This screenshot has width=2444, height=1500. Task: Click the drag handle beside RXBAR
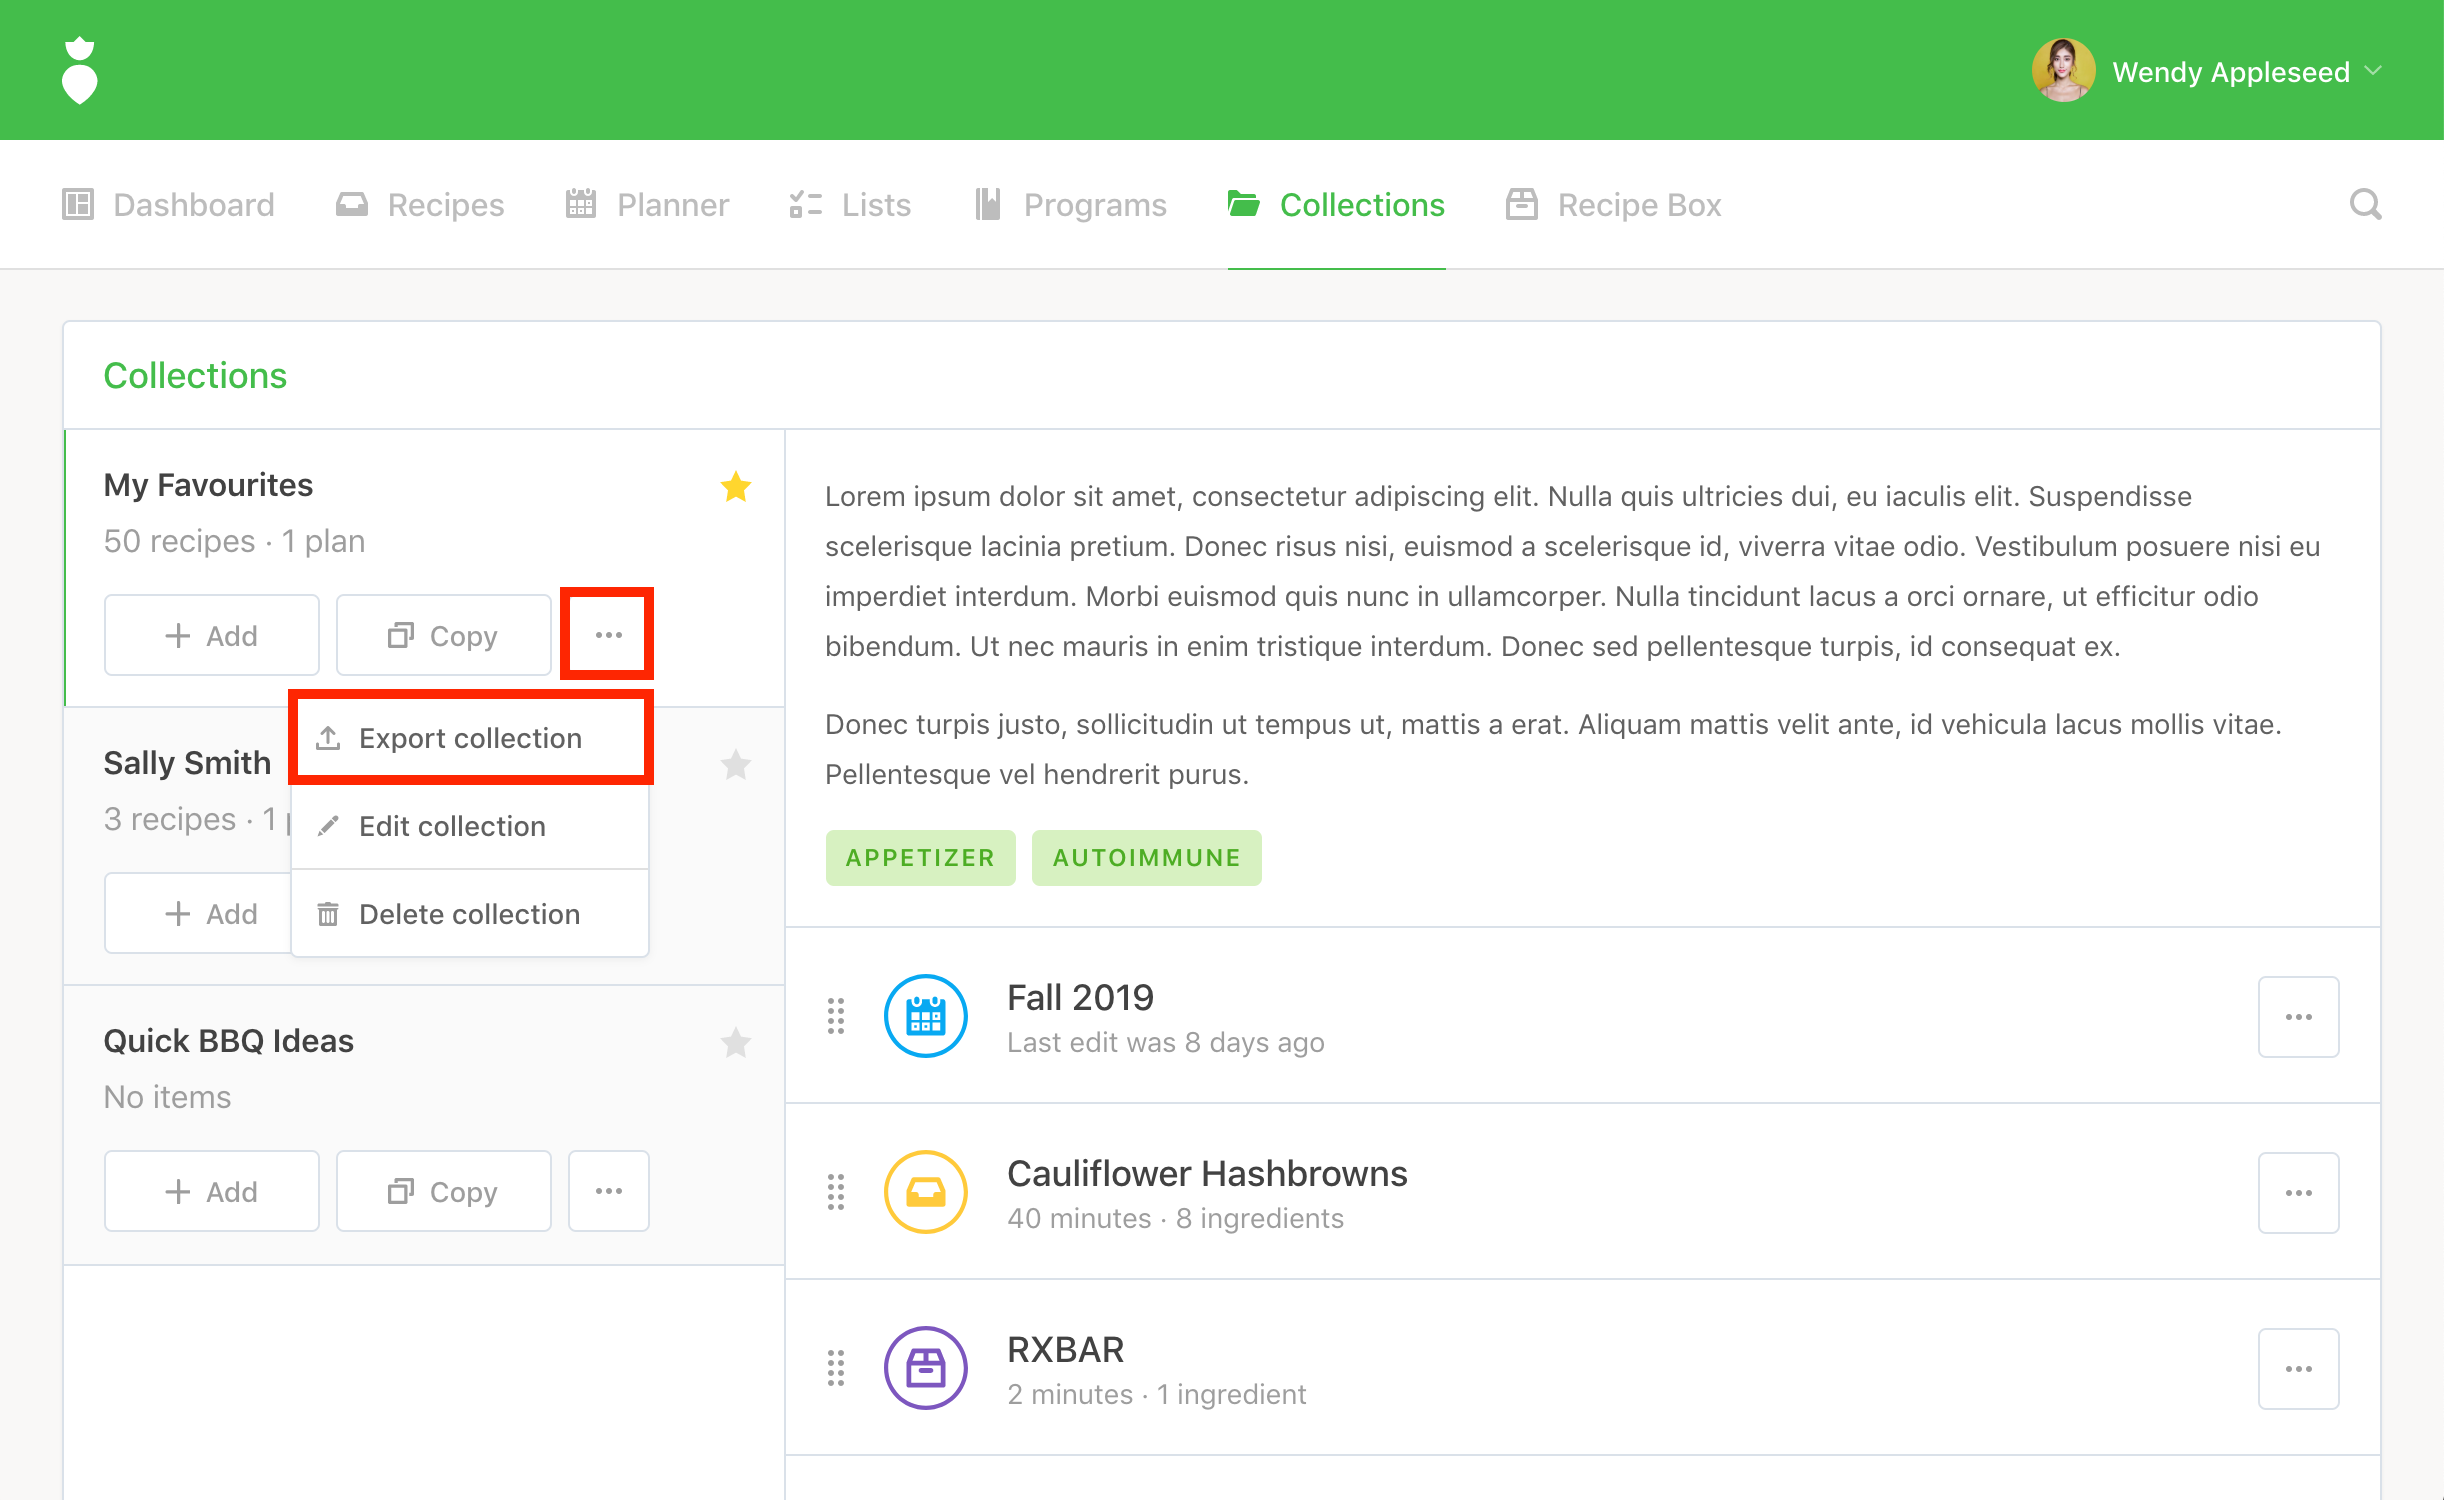pyautogui.click(x=836, y=1368)
